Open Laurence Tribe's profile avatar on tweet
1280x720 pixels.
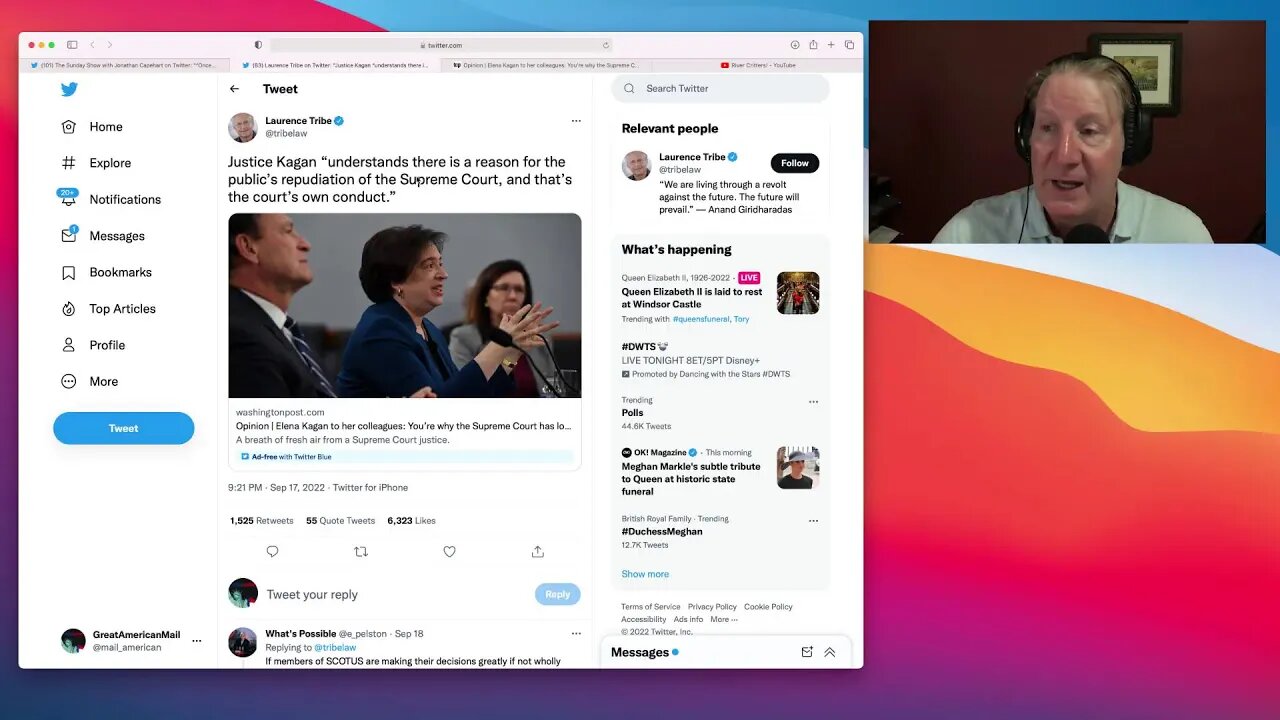point(243,128)
